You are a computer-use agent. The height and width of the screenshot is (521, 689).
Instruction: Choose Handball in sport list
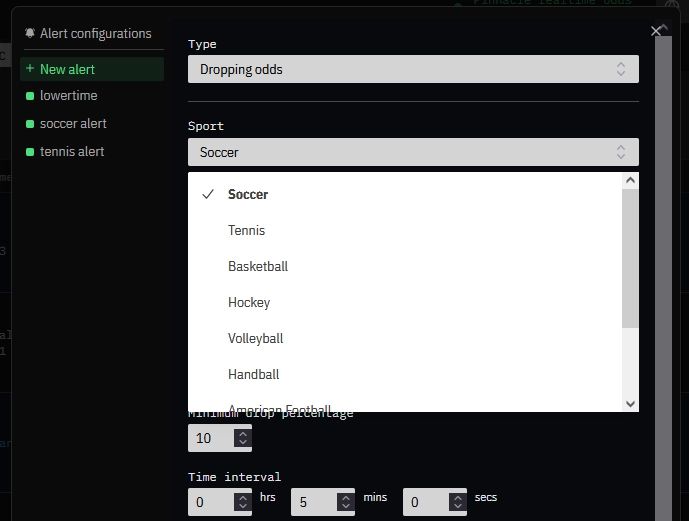pyautogui.click(x=405, y=374)
